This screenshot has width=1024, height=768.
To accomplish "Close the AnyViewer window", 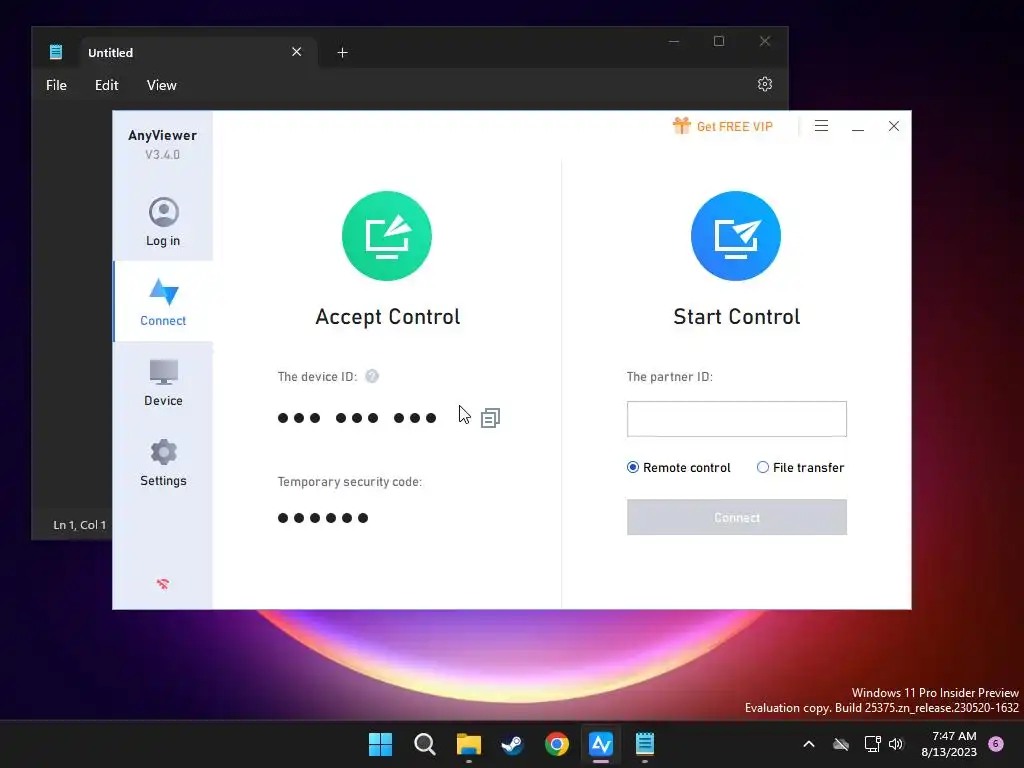I will 894,126.
